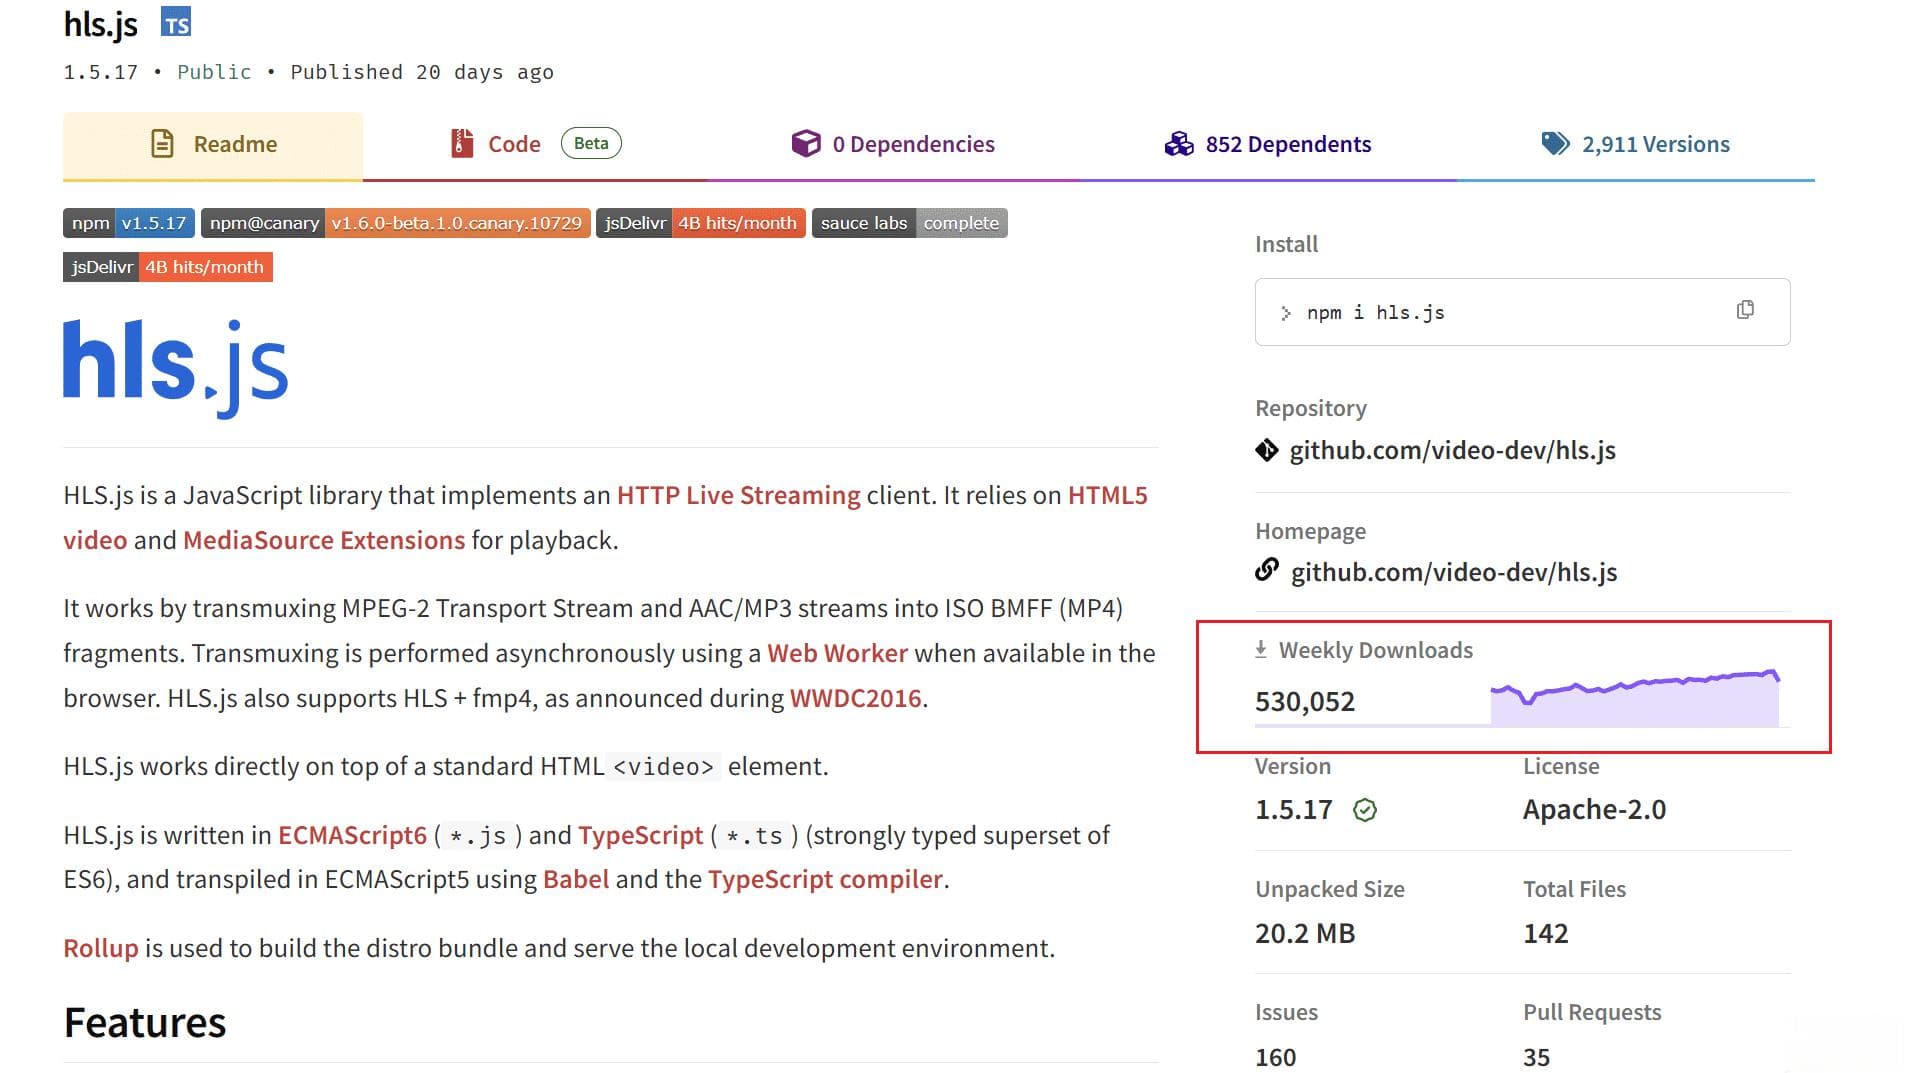Click the tags icon on Versions tab
Viewport: 1906px width, 1073px height.
1555,144
